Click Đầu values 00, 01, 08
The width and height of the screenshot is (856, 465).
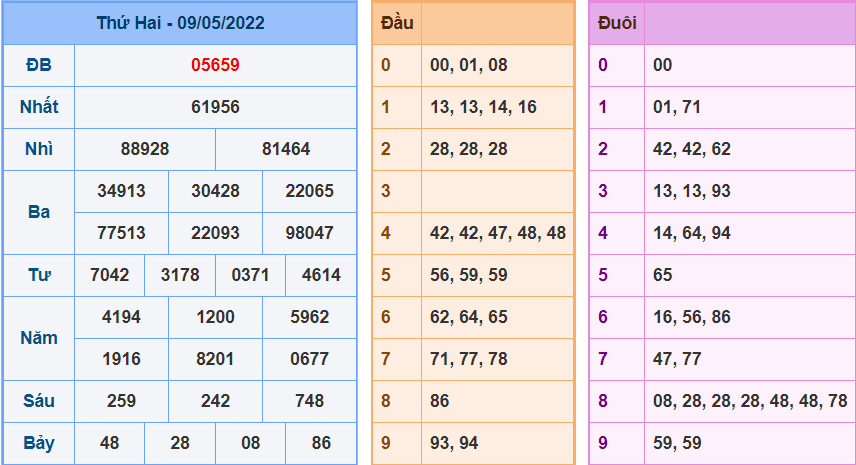(468, 65)
